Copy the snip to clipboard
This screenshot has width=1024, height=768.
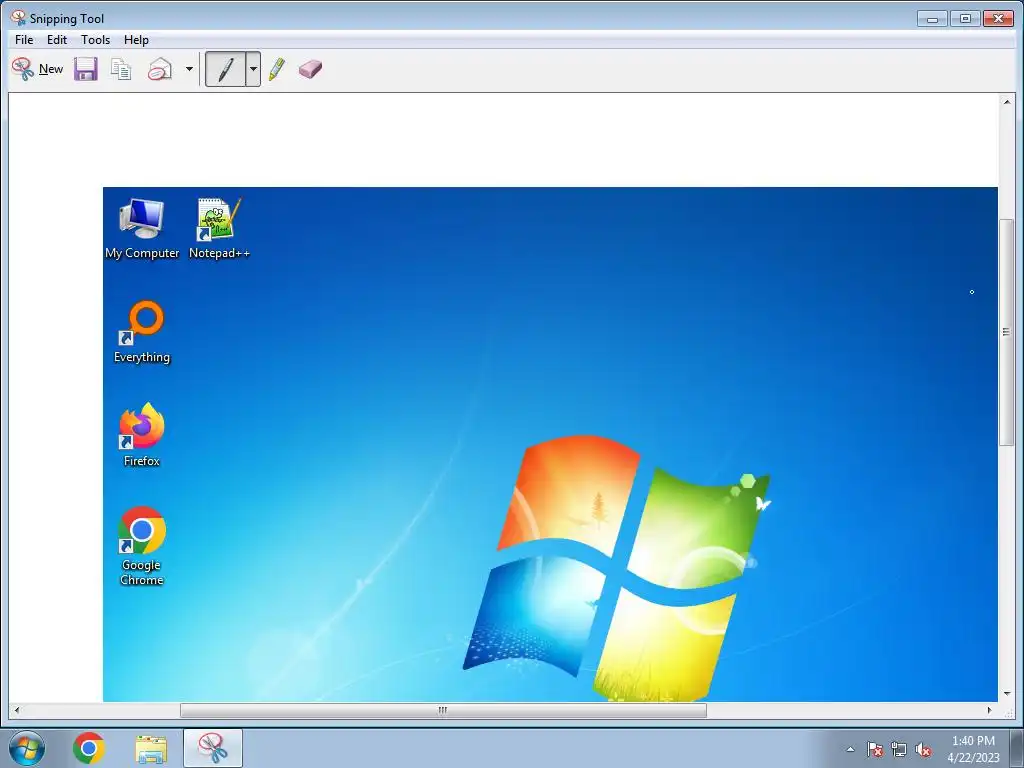(x=121, y=69)
